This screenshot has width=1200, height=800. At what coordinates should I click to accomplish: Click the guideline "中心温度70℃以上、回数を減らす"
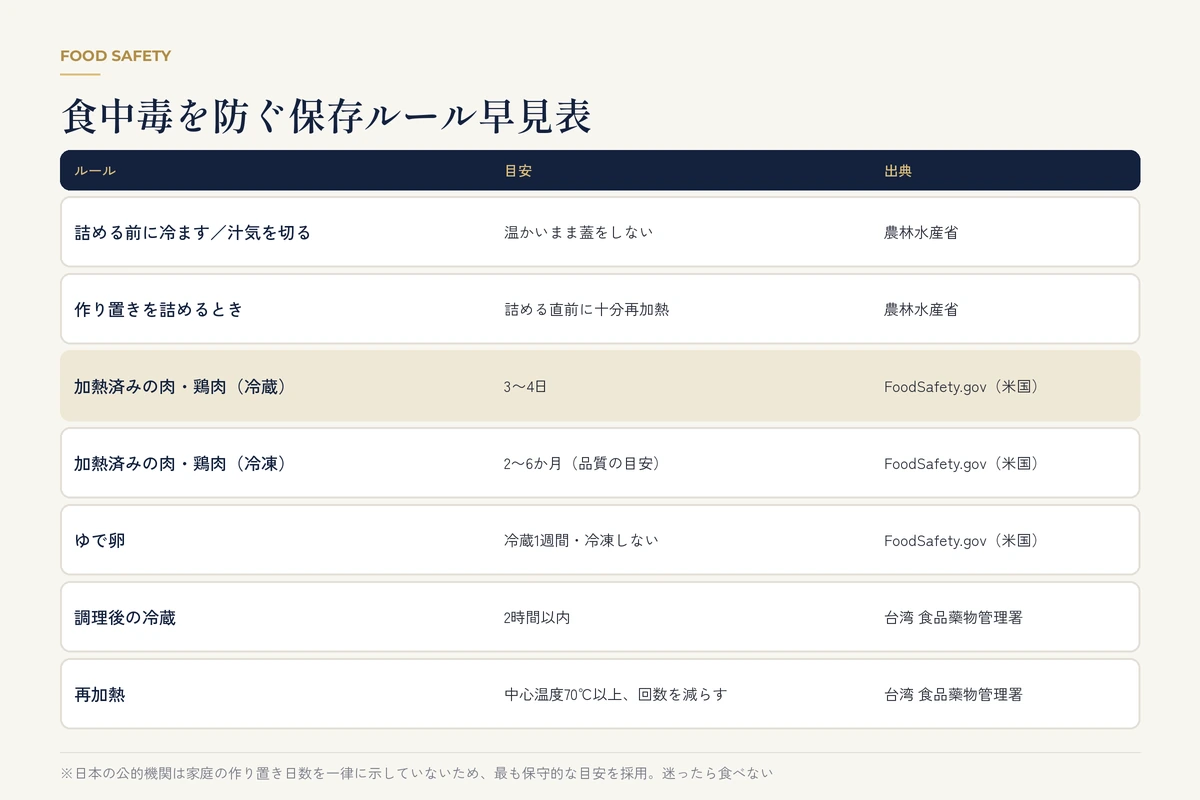pos(615,694)
